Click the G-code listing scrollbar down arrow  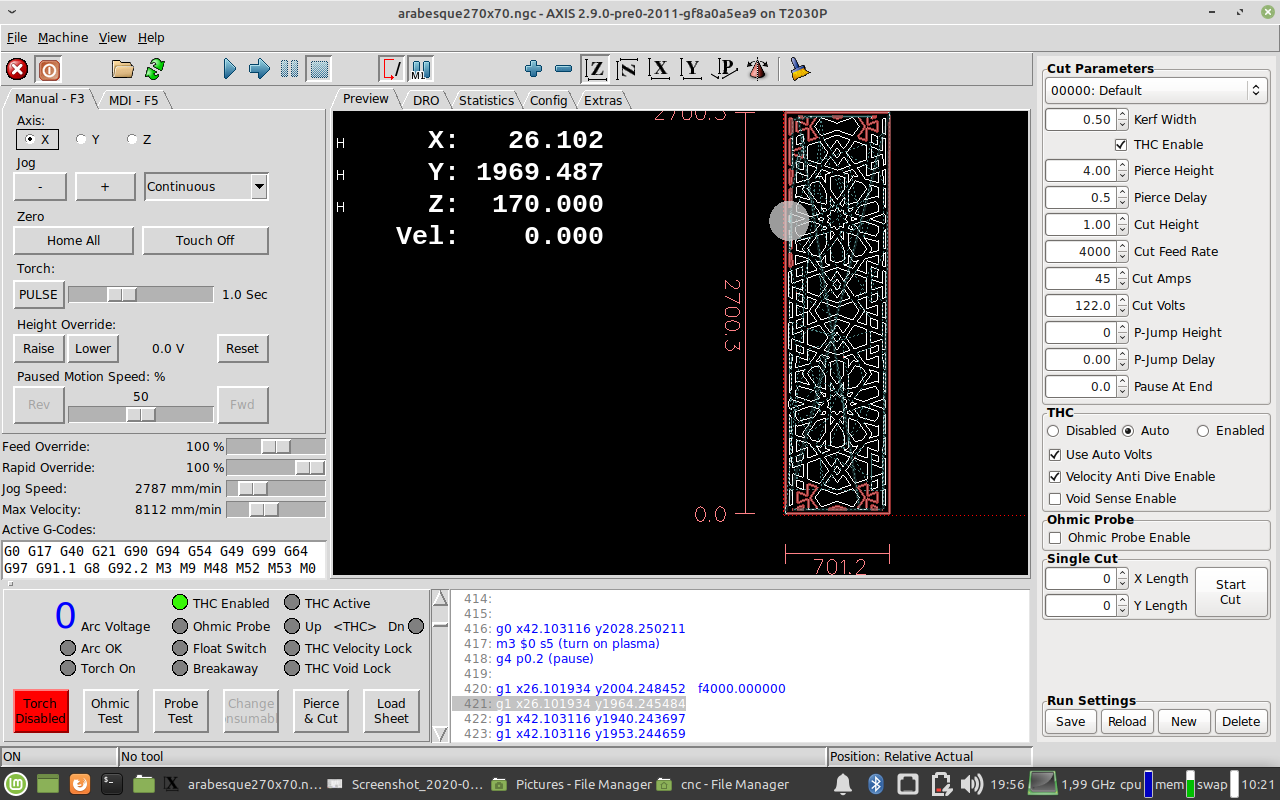point(440,734)
